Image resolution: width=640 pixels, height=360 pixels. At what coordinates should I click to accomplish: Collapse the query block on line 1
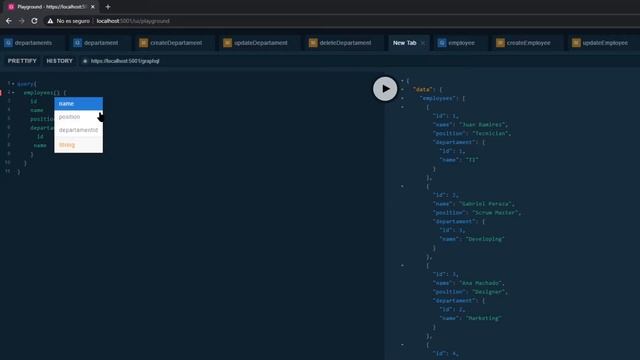(13, 84)
